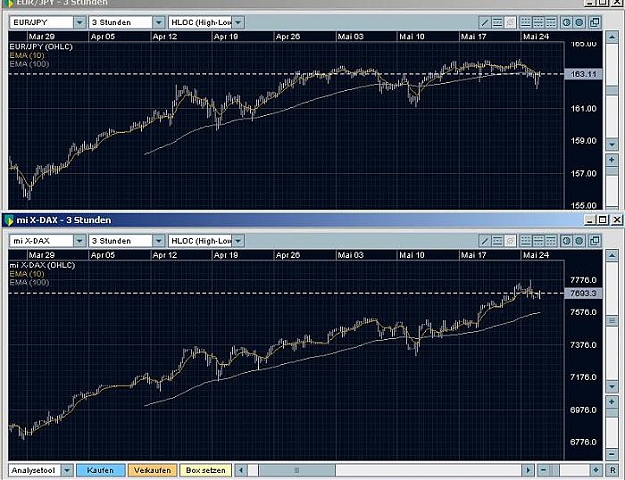Detach the EUR/JPY chart window
The height and width of the screenshot is (480, 625).
(595, 22)
